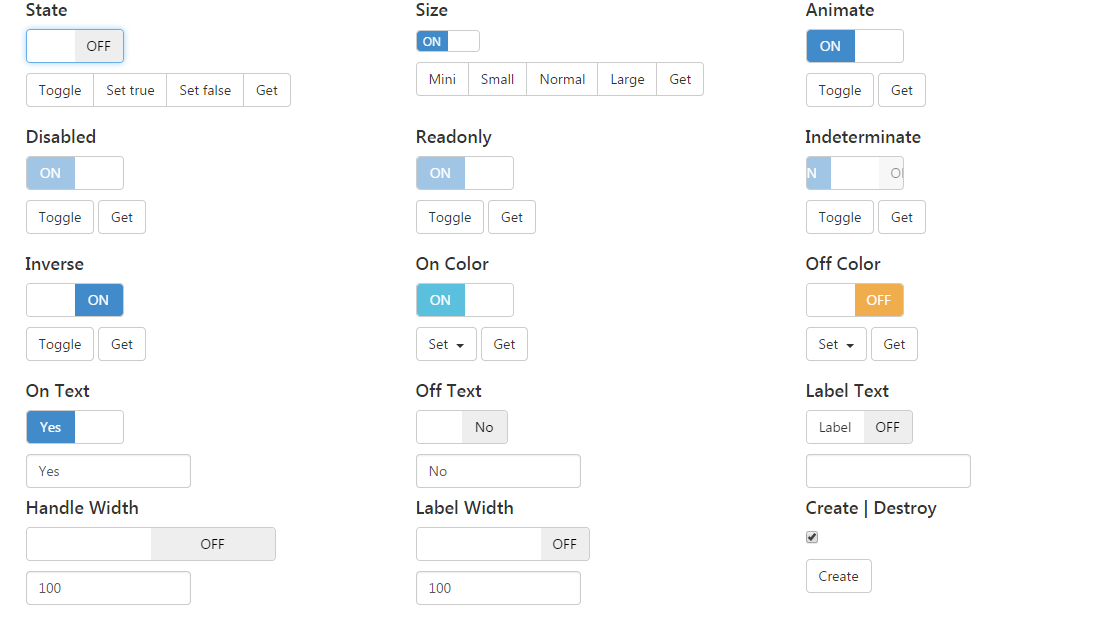This screenshot has width=1120, height=630.
Task: Toggle the State switch showing OFF
Action: (x=75, y=46)
